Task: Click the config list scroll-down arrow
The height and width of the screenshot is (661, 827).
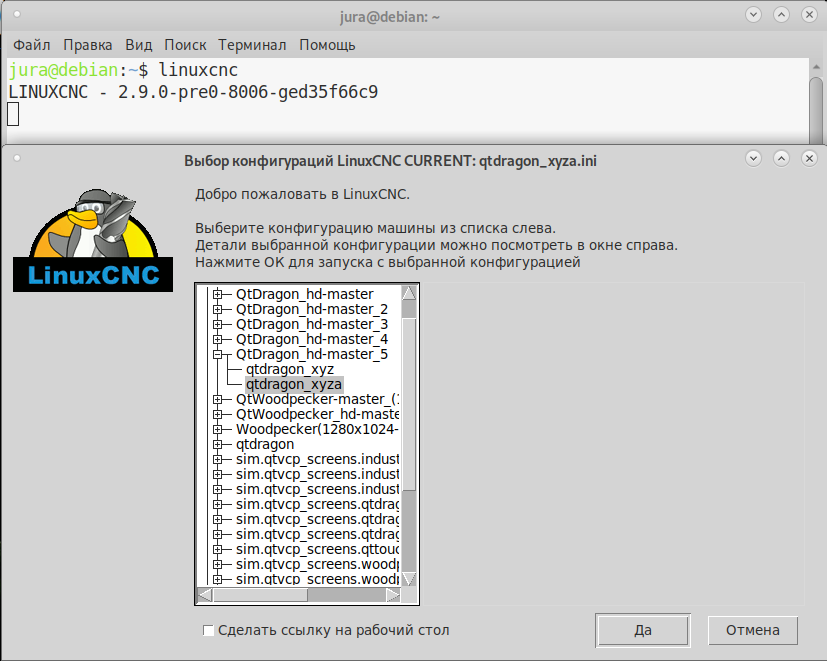Action: pos(409,579)
